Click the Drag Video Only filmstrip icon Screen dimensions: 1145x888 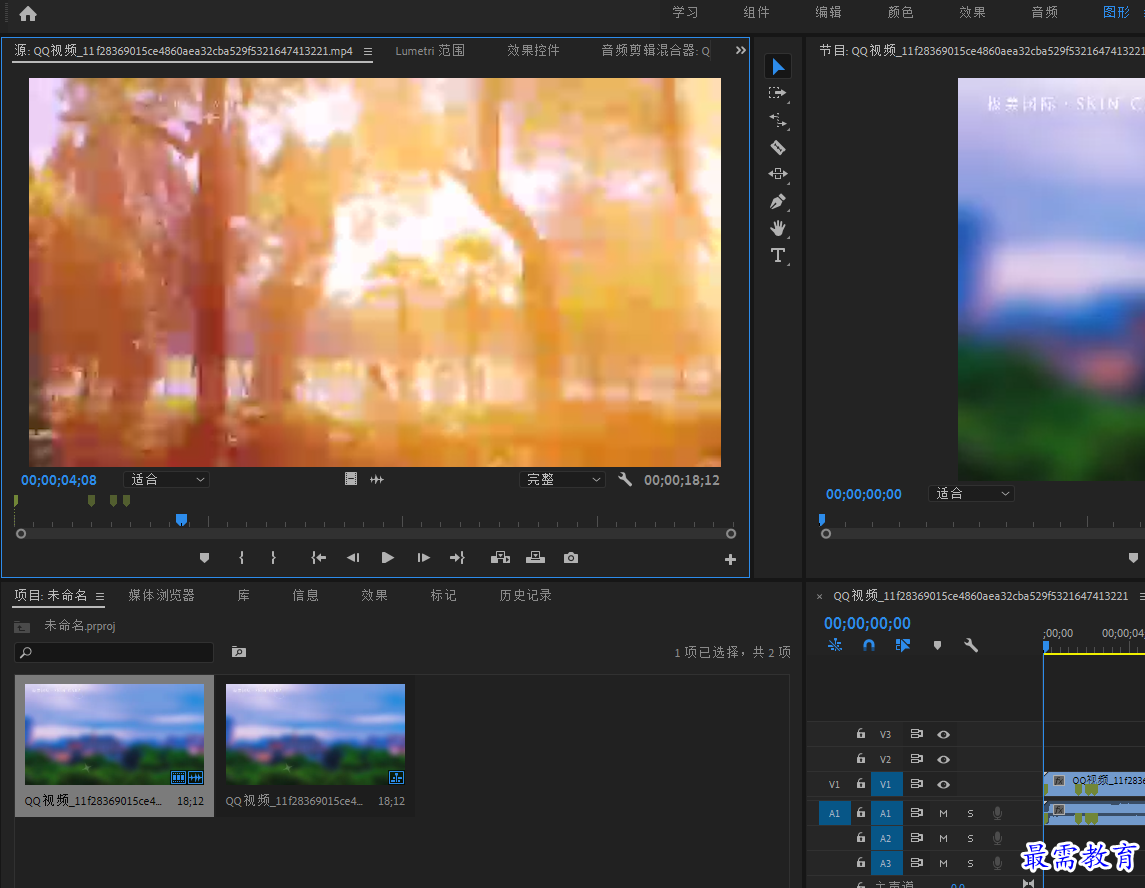[x=351, y=479]
